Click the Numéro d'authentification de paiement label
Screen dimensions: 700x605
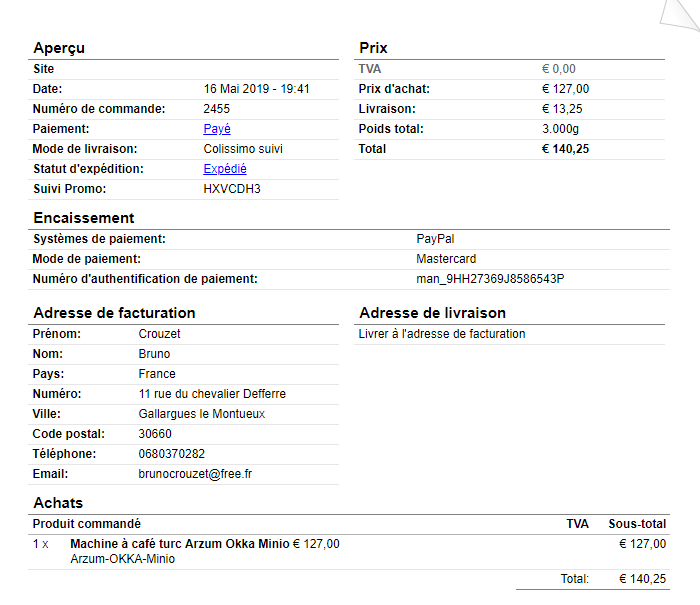click(145, 279)
